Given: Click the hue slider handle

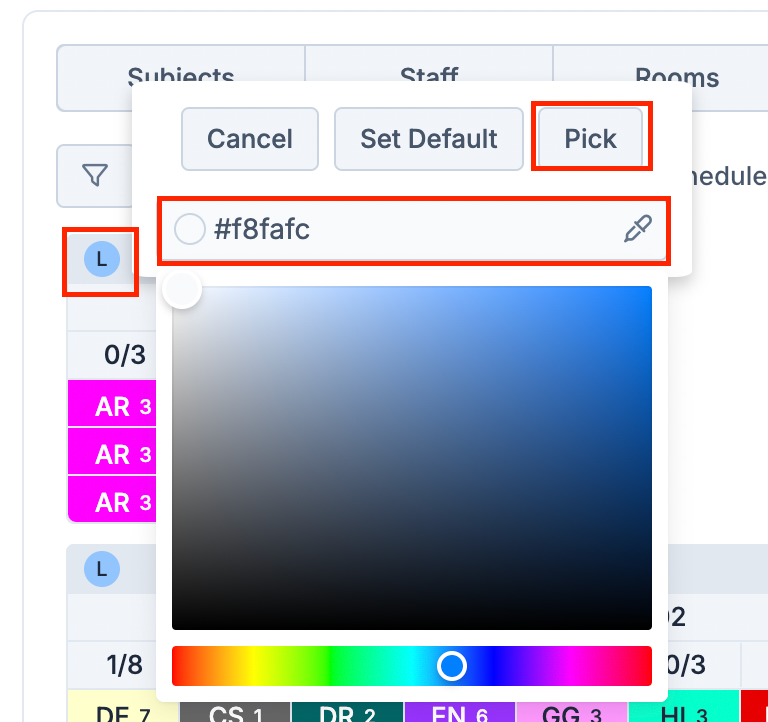Looking at the screenshot, I should (x=452, y=666).
